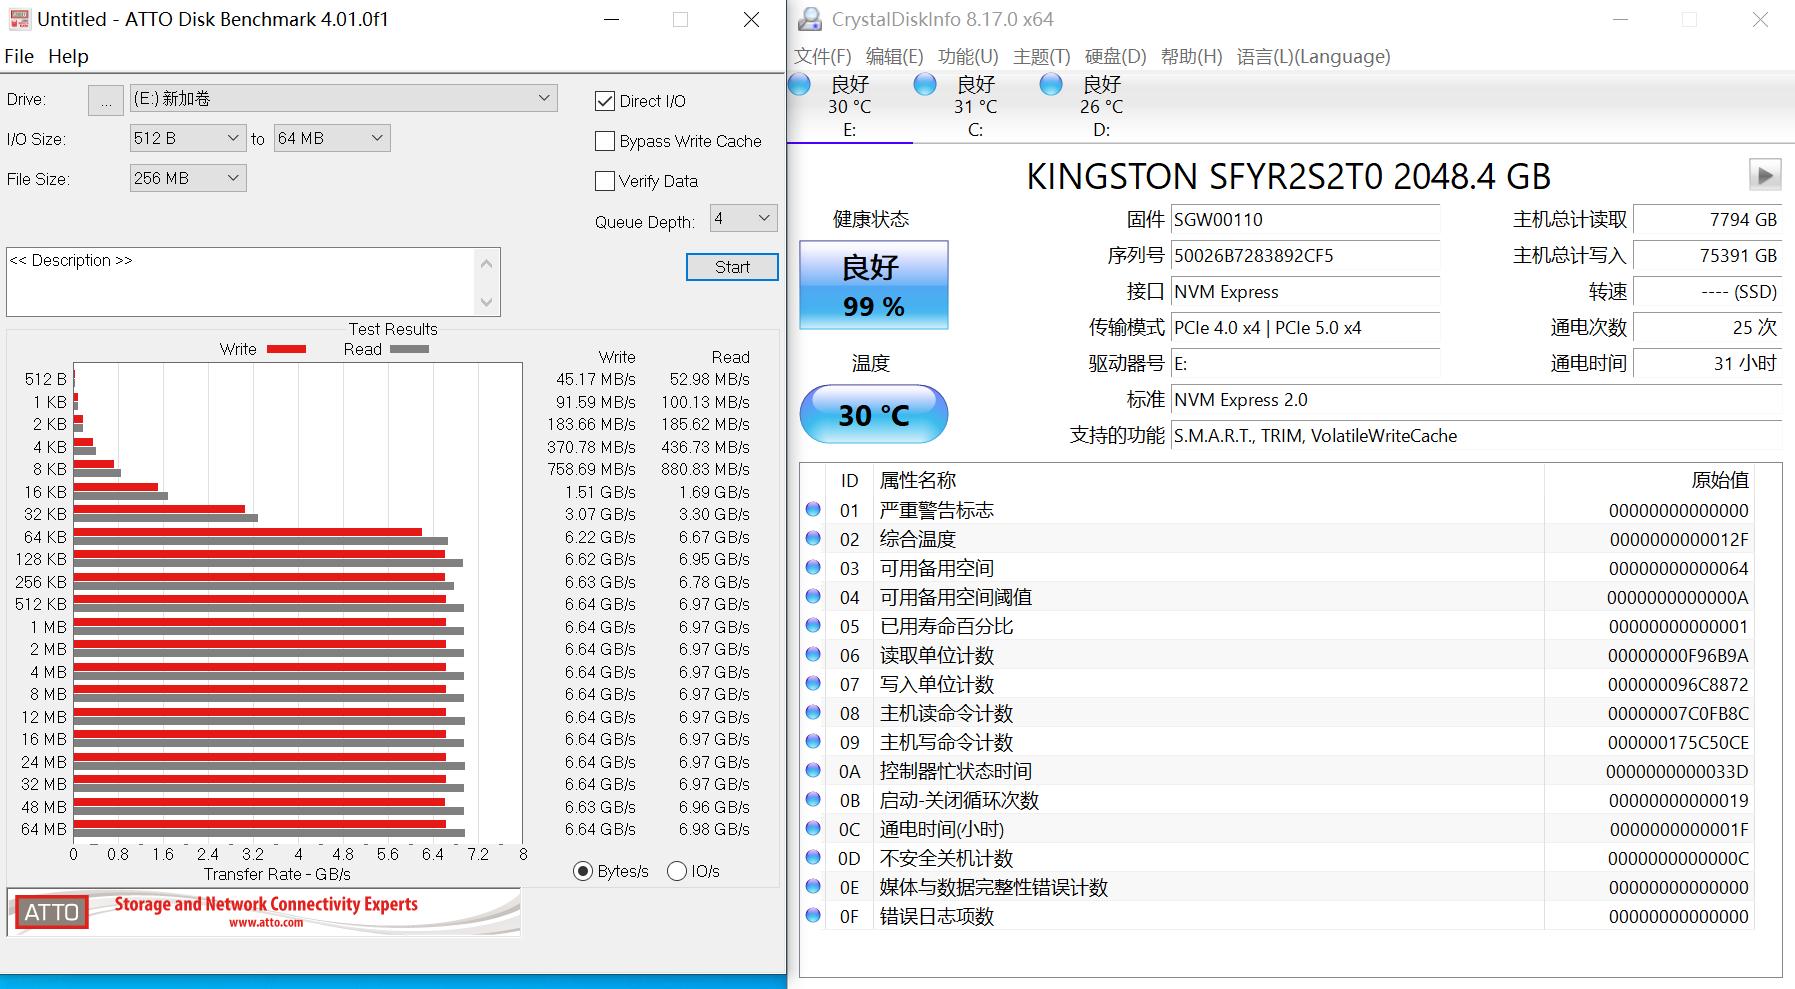Click the Description box scroll-down arrow
The height and width of the screenshot is (989, 1795).
pos(487,302)
